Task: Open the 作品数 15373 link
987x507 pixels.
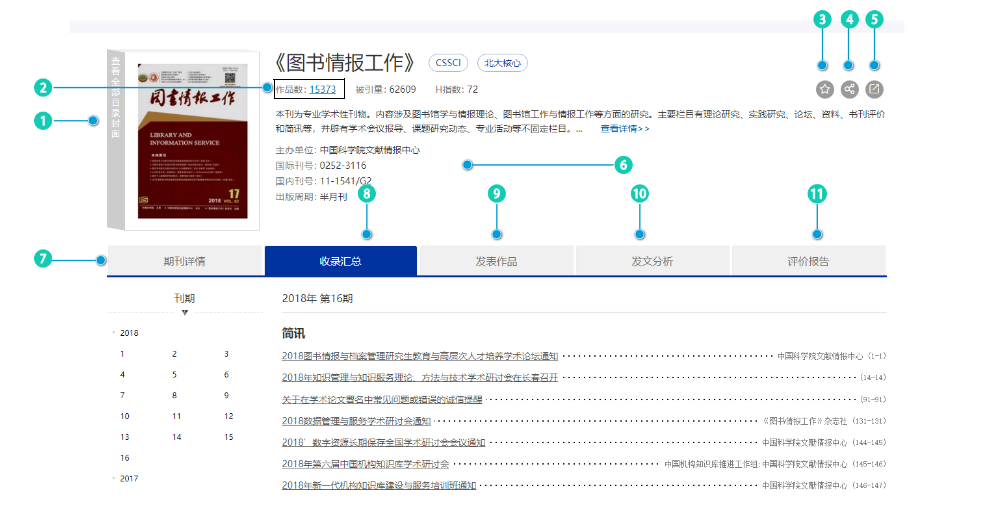Action: (x=322, y=89)
